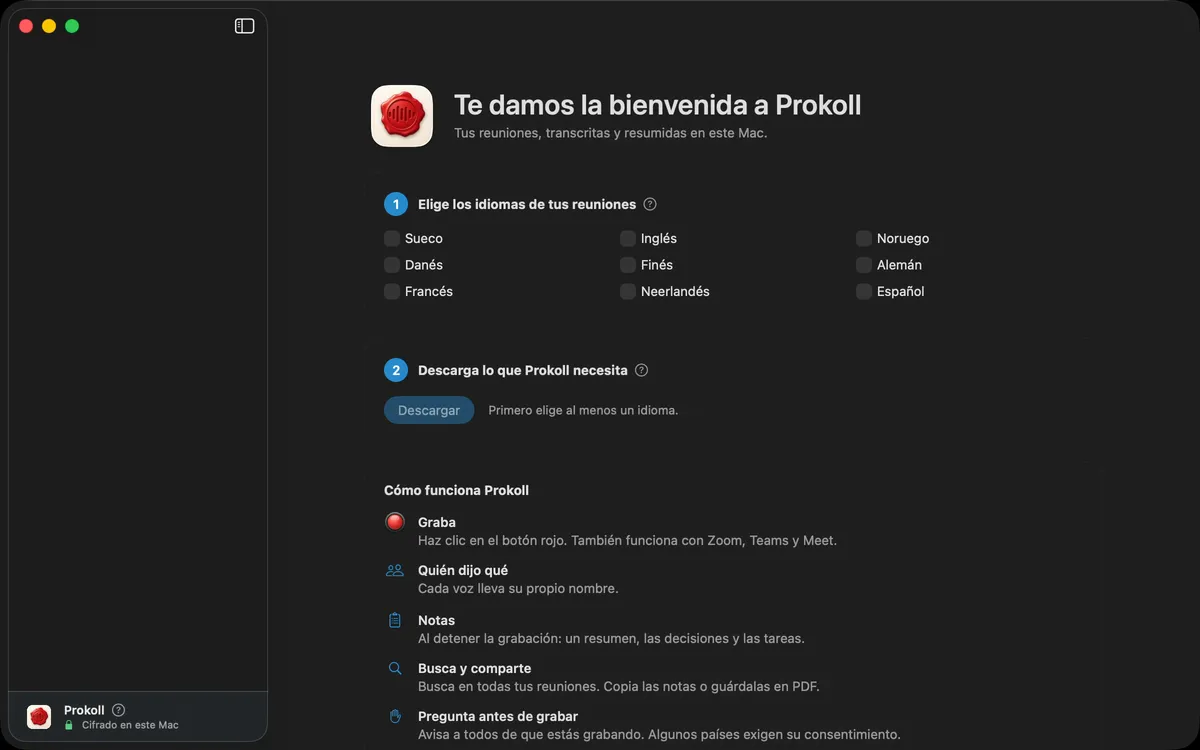Click the 'Cómo funciona Prokoll' heading

[456, 490]
